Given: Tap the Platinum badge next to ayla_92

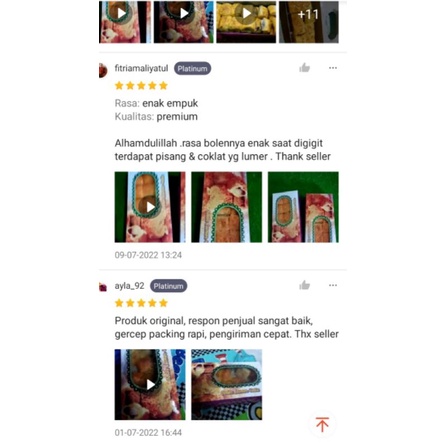Looking at the screenshot, I should point(168,286).
